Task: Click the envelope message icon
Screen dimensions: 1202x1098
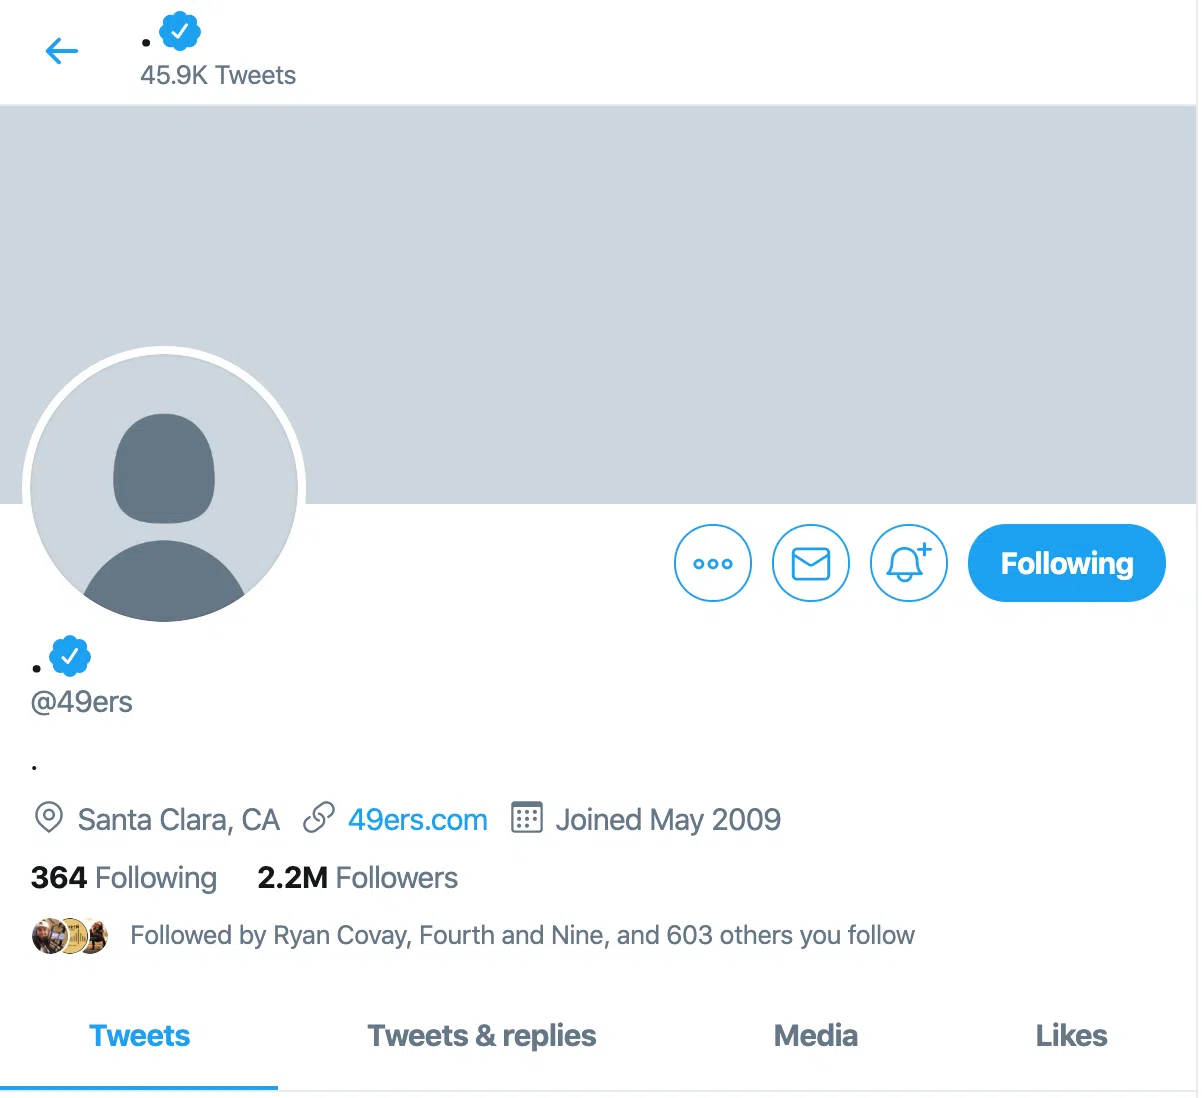Action: click(811, 563)
